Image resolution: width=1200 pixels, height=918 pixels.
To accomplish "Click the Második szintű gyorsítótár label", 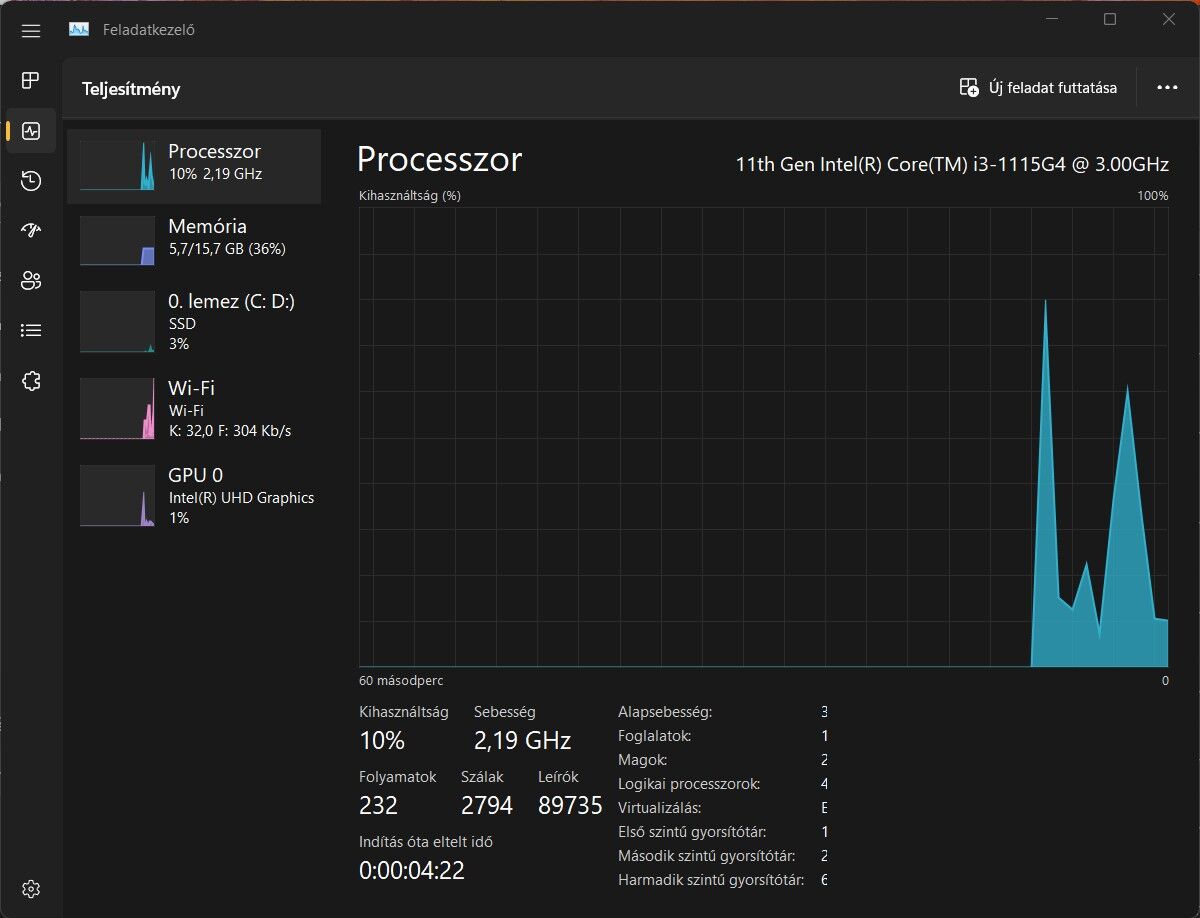I will 707,856.
